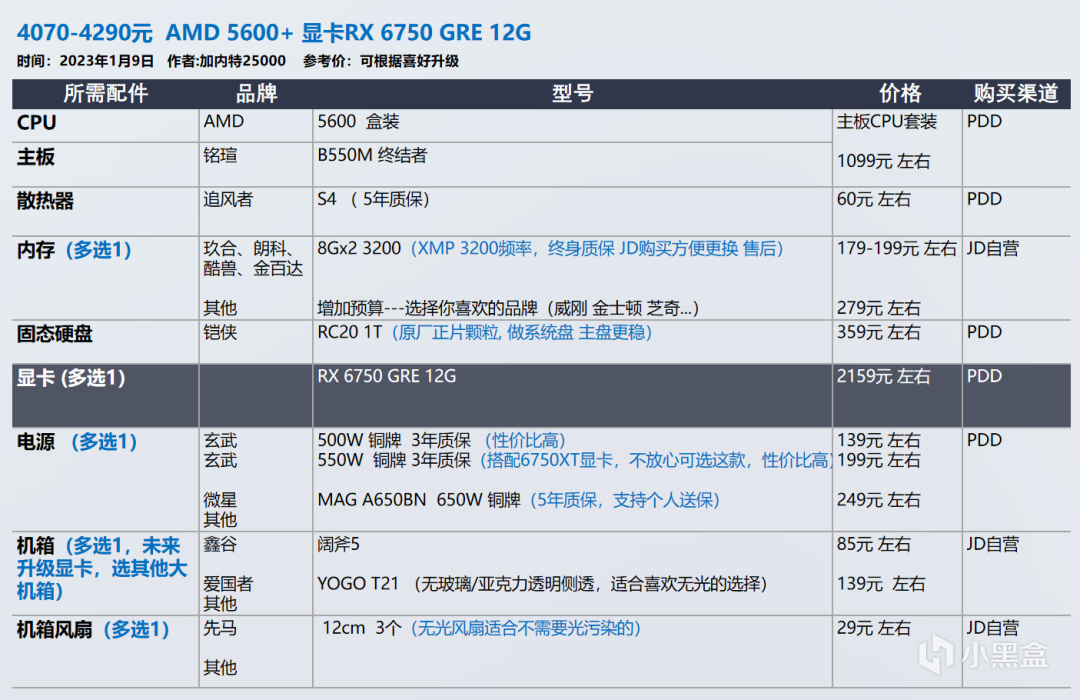Select the '显卡 (多选1)' row label

point(71,378)
